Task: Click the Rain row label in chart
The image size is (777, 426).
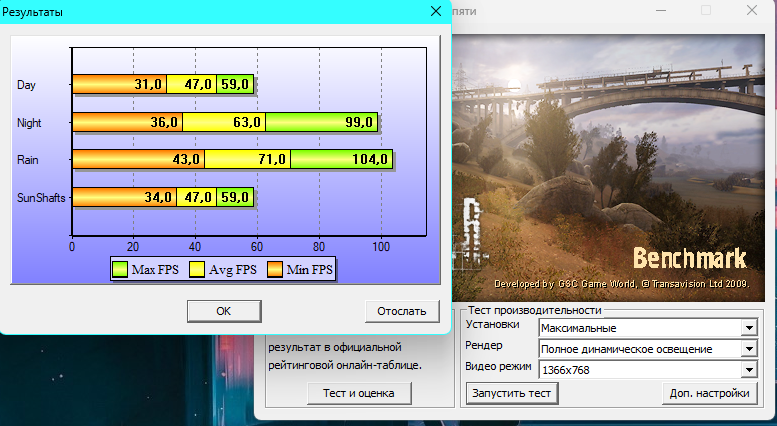Action: [28, 160]
